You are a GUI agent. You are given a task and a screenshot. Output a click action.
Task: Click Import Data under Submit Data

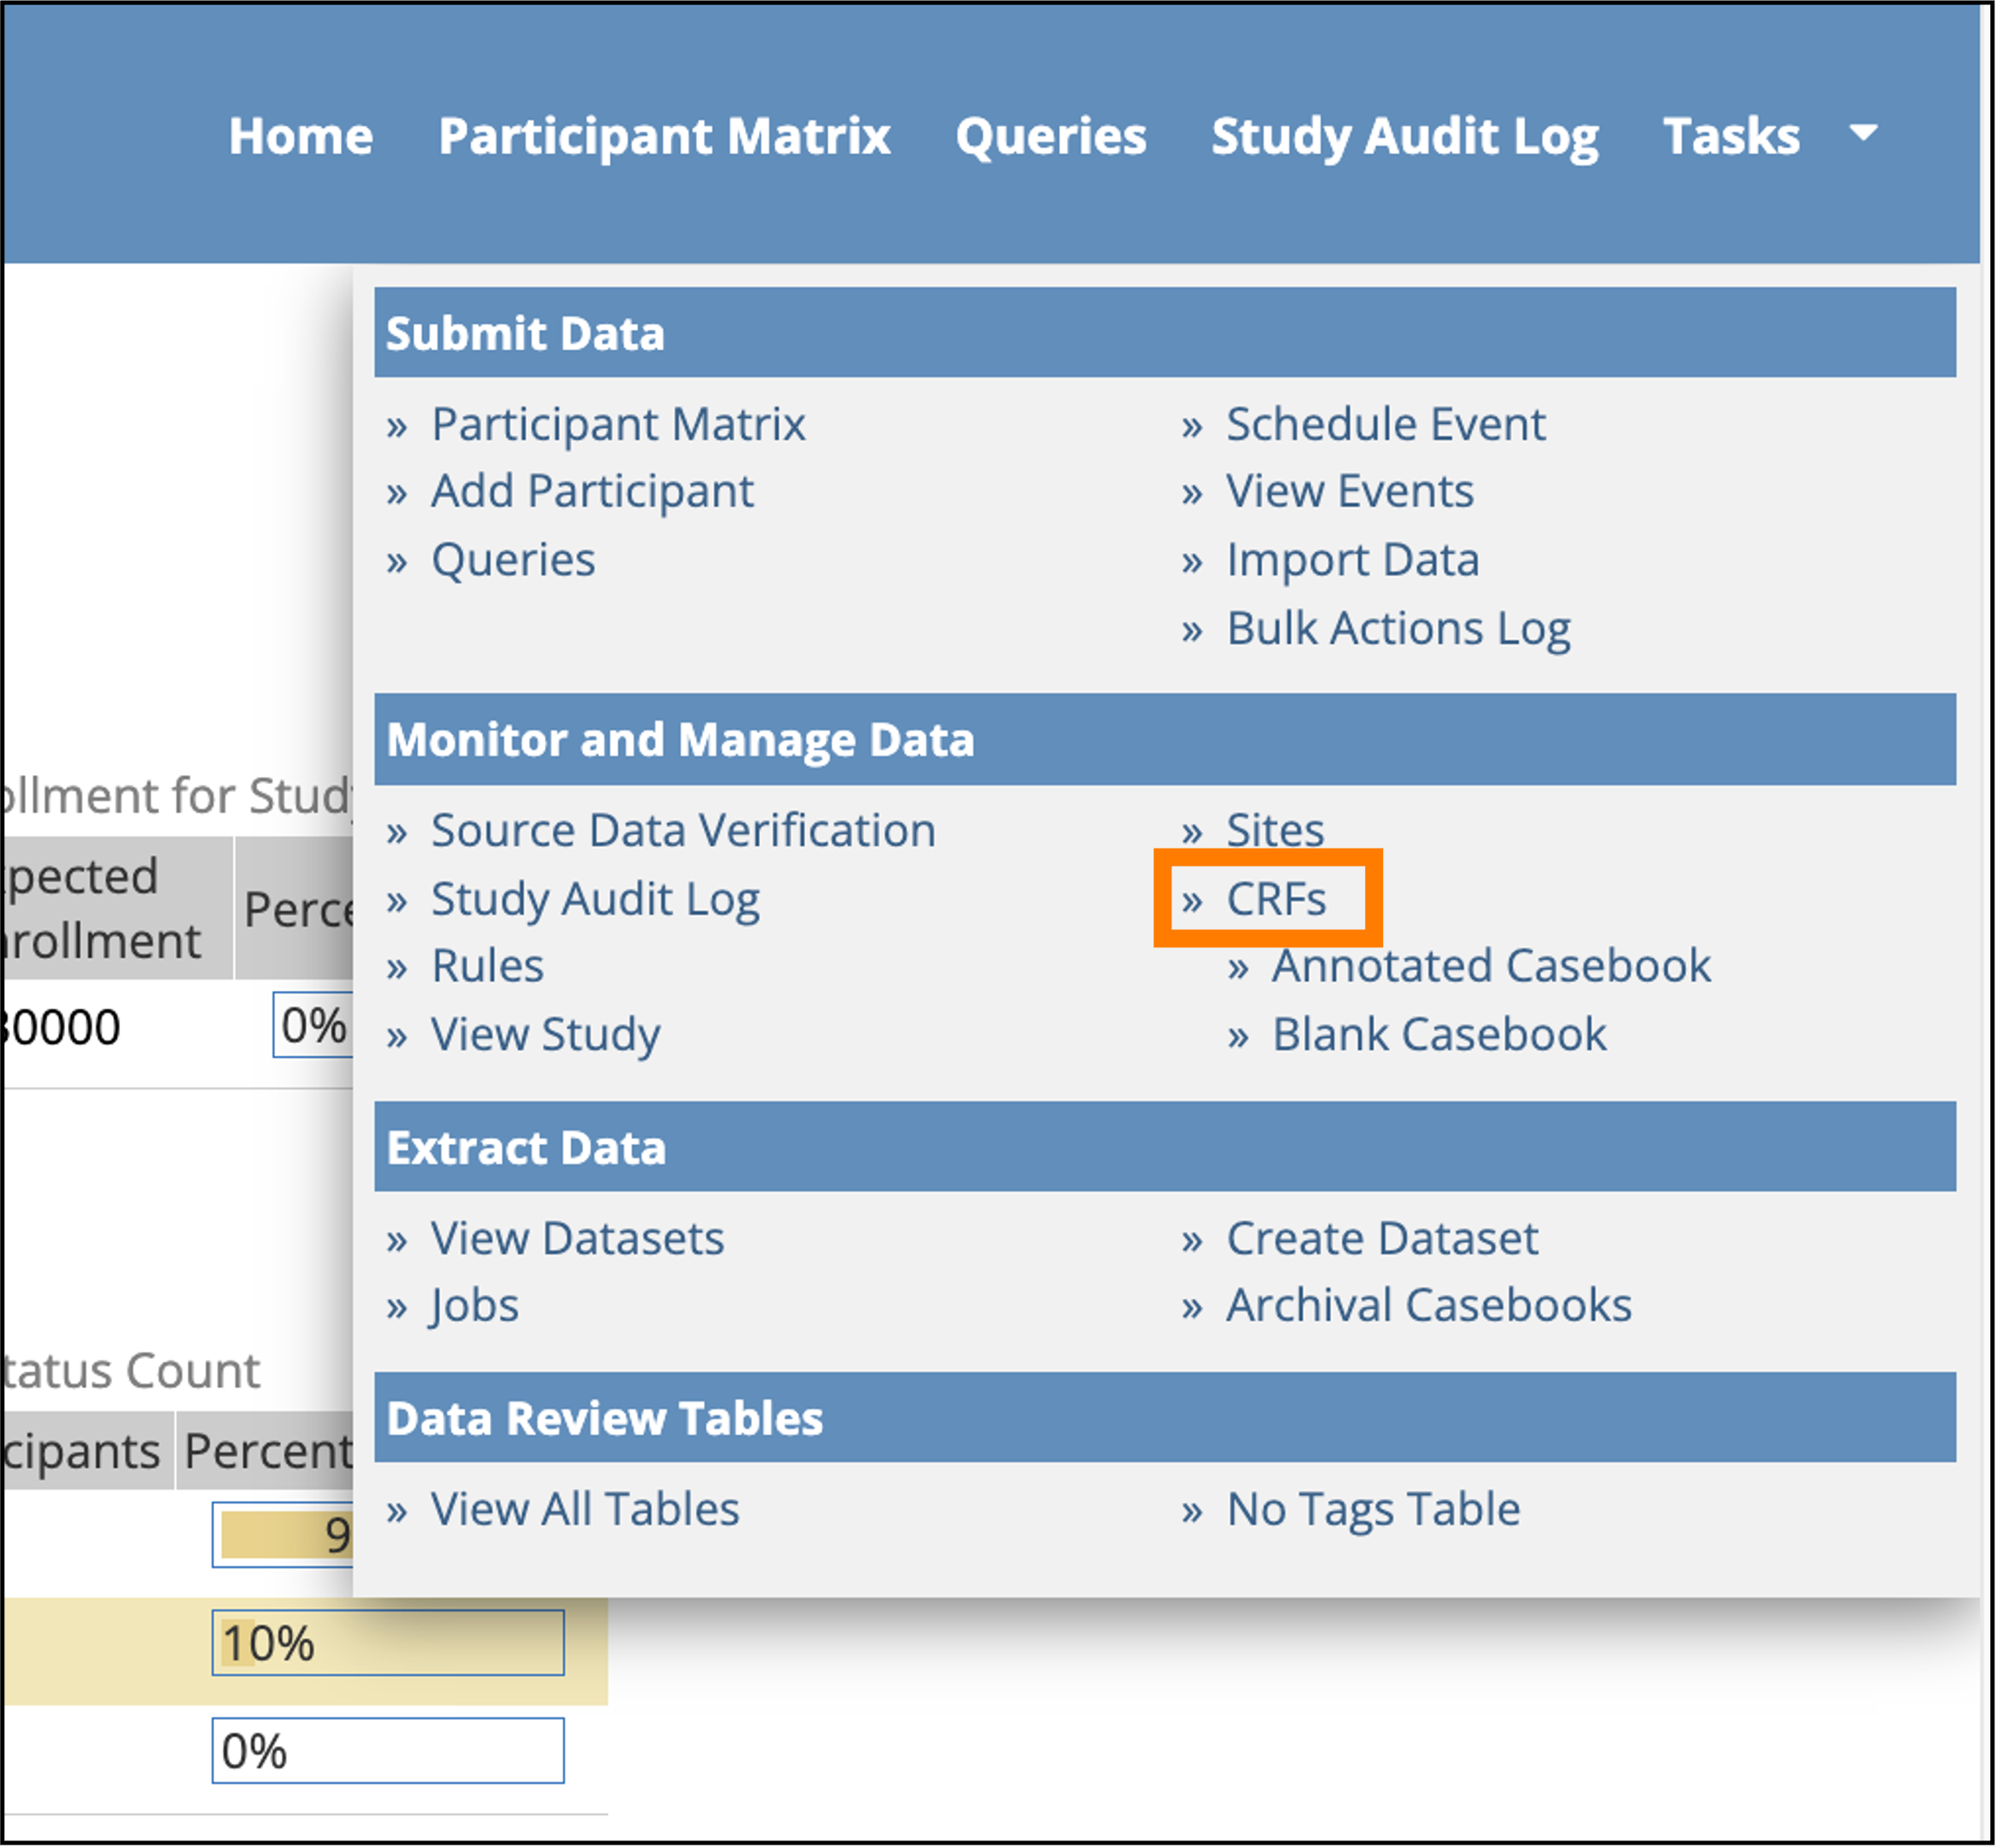pos(1352,559)
